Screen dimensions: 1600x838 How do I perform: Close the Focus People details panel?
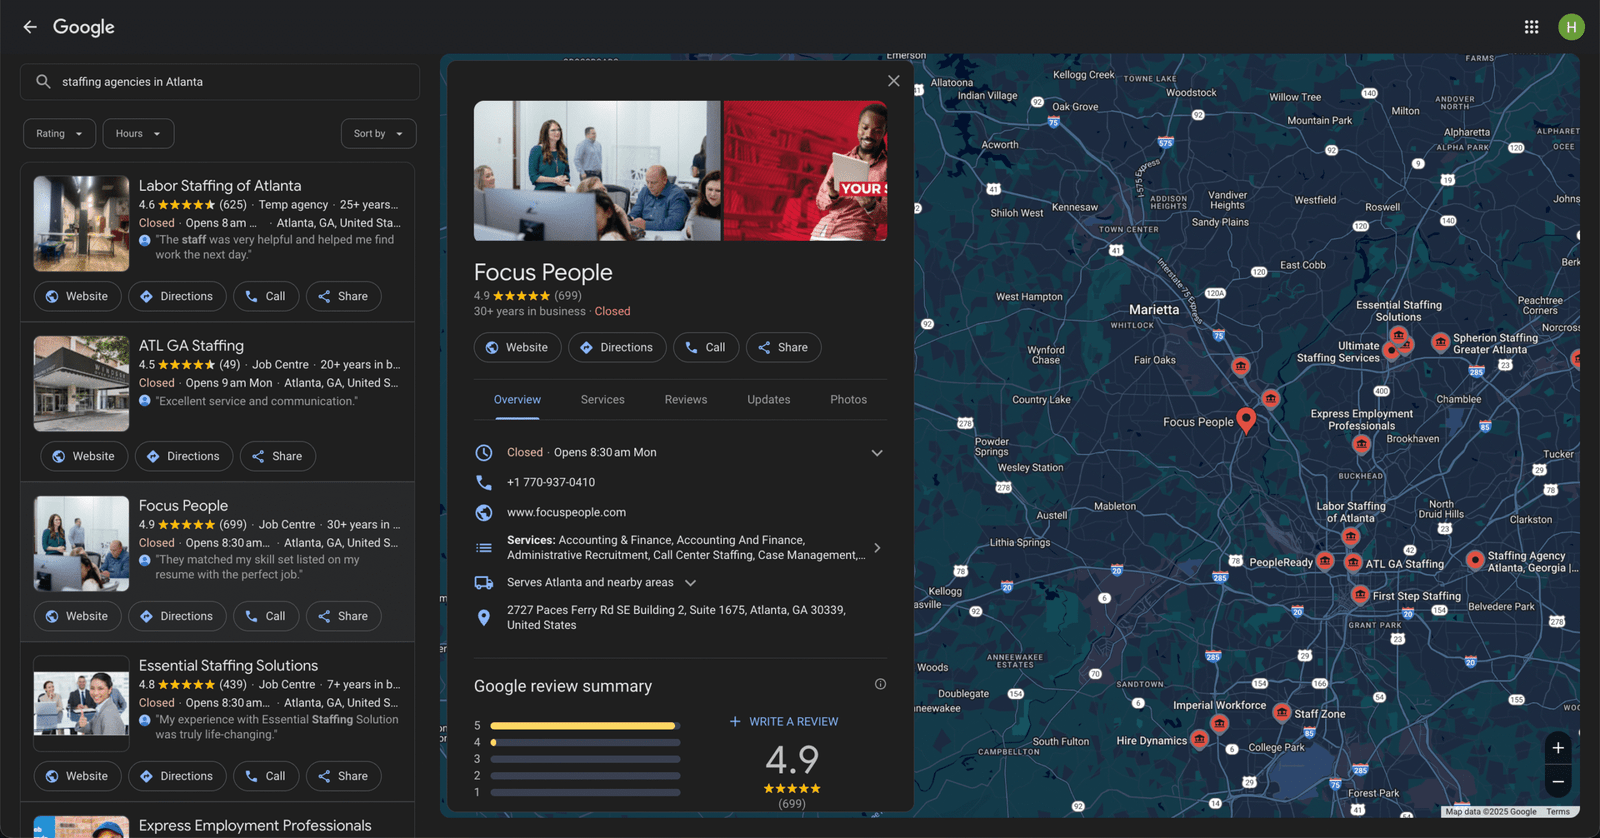click(x=893, y=81)
